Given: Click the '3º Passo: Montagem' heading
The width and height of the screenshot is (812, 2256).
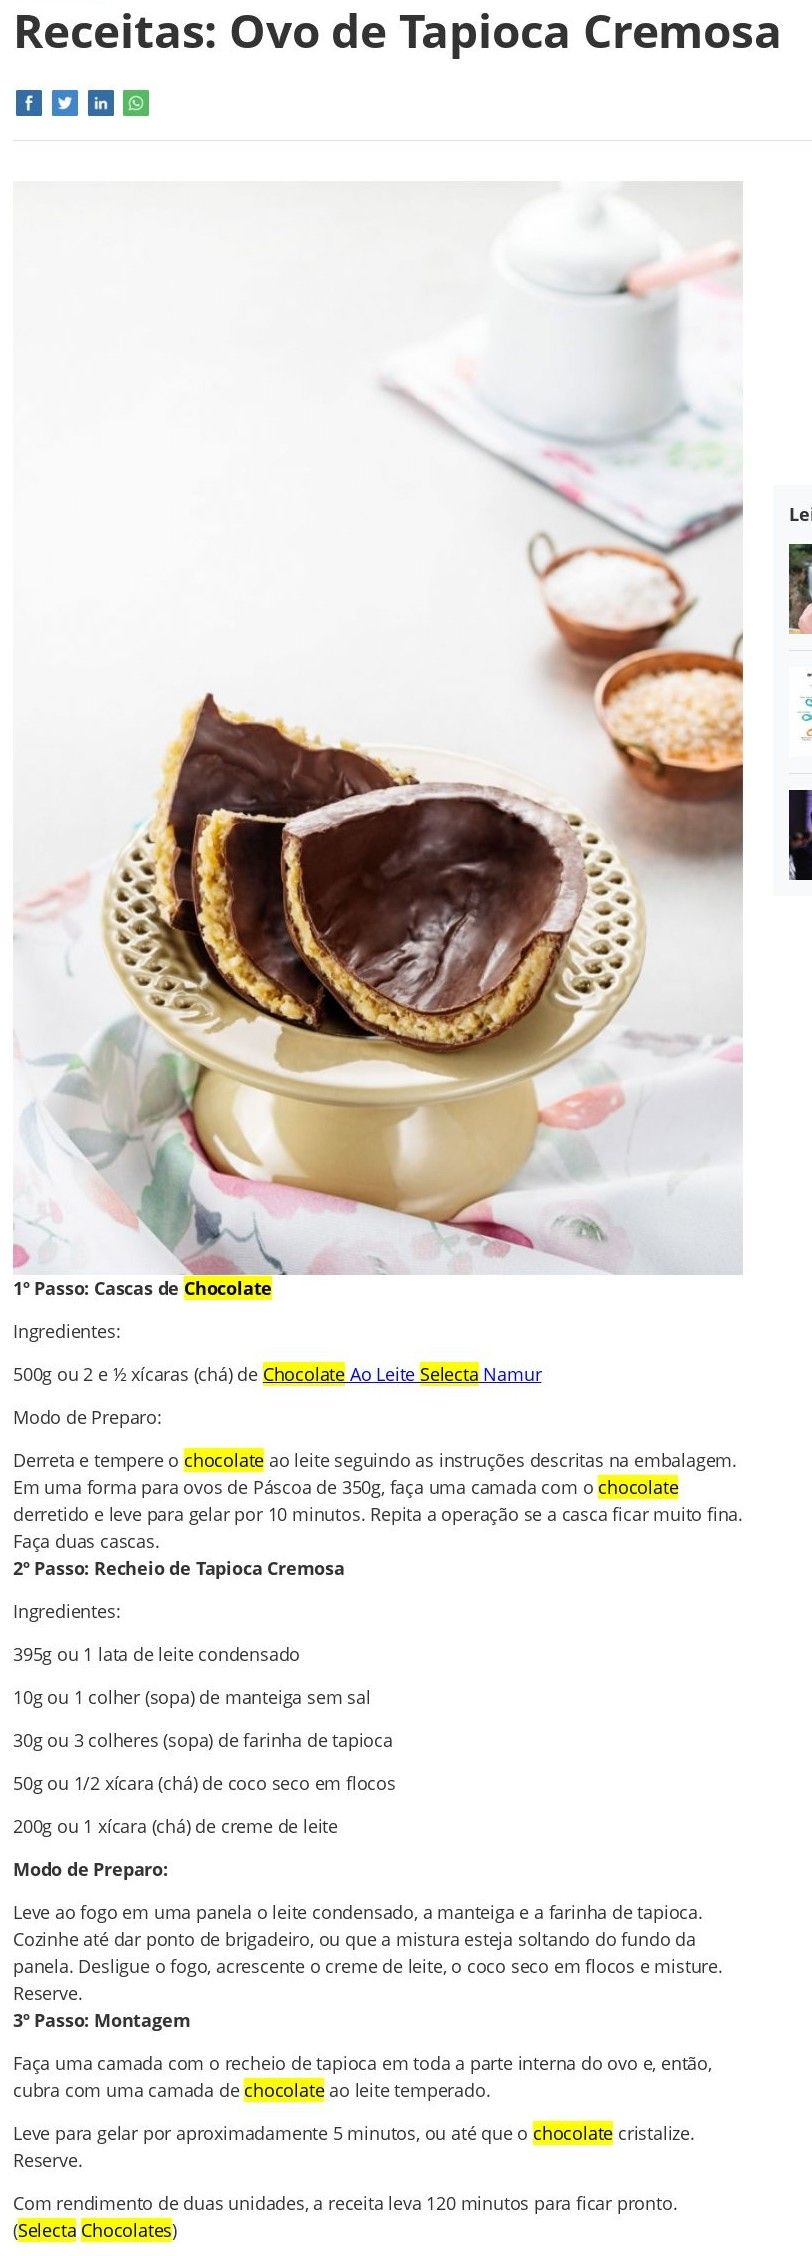Looking at the screenshot, I should 101,2020.
